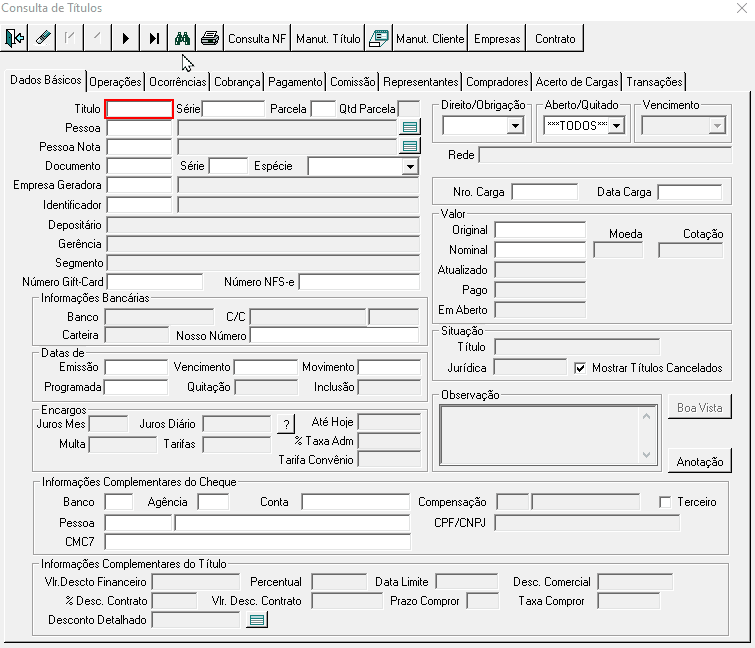Check the Terceiro checkbox
755x648 pixels.
point(665,502)
